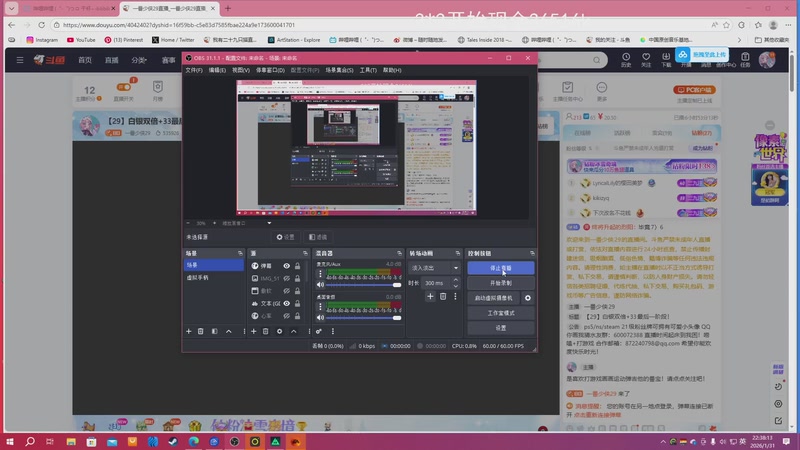The image size is (800, 450).
Task: Mute the Mic/Aux speaker icon
Action: [320, 285]
